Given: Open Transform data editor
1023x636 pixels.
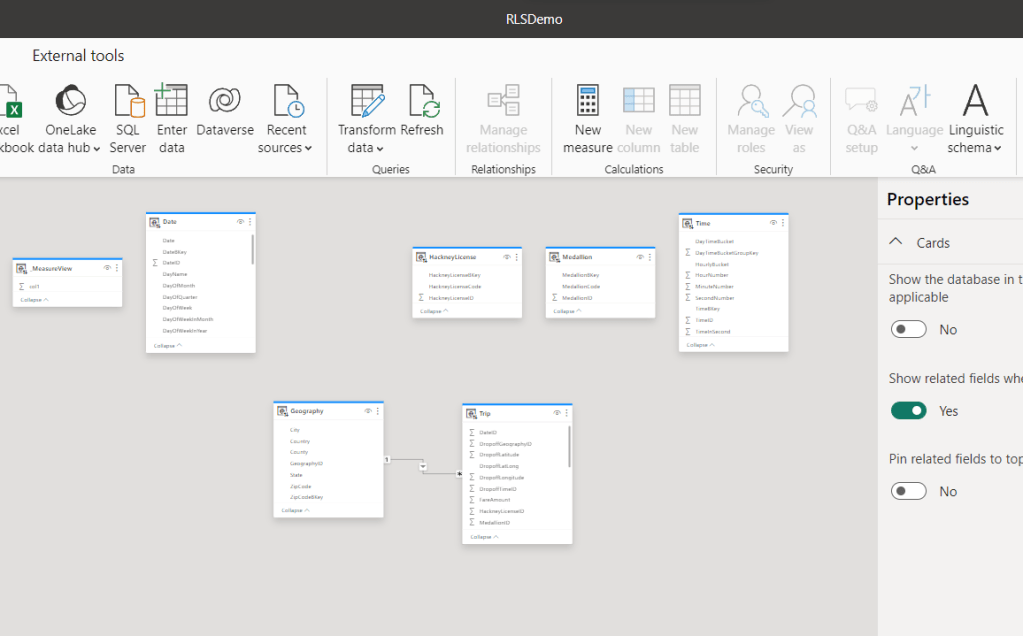Looking at the screenshot, I should tap(366, 118).
